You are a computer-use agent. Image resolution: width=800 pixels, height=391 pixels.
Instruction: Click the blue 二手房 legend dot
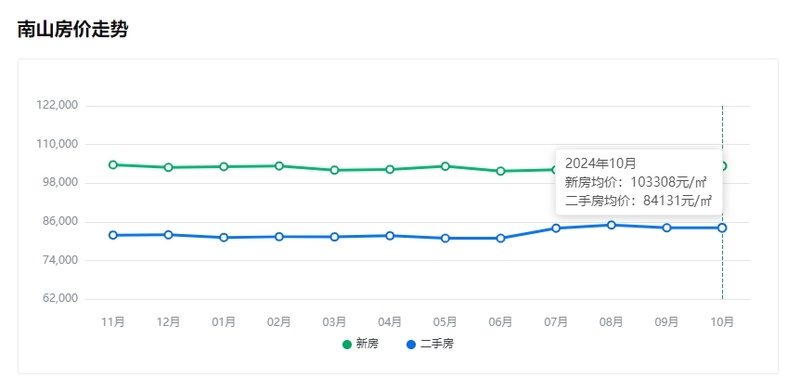411,345
